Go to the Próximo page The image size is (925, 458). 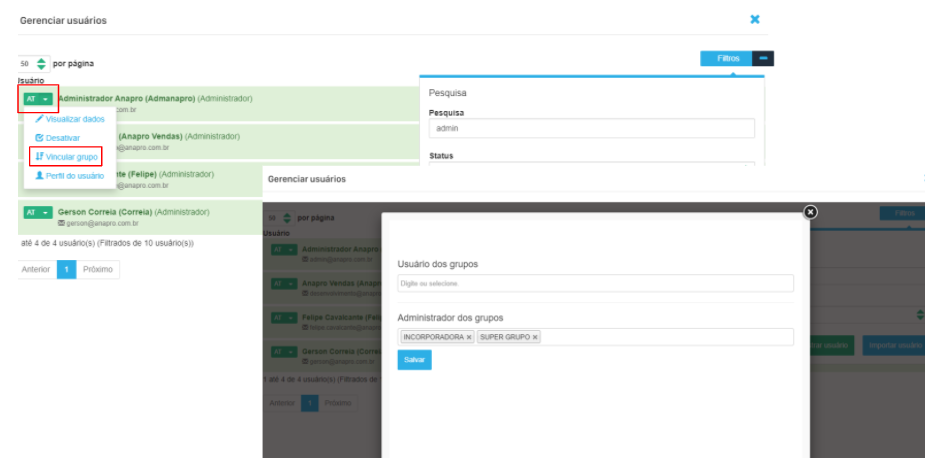coord(97,270)
